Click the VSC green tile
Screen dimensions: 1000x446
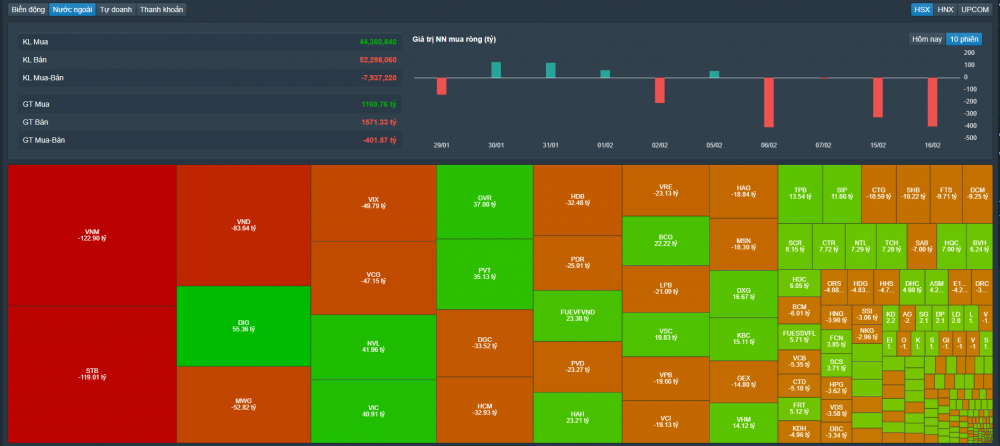pyautogui.click(x=666, y=334)
